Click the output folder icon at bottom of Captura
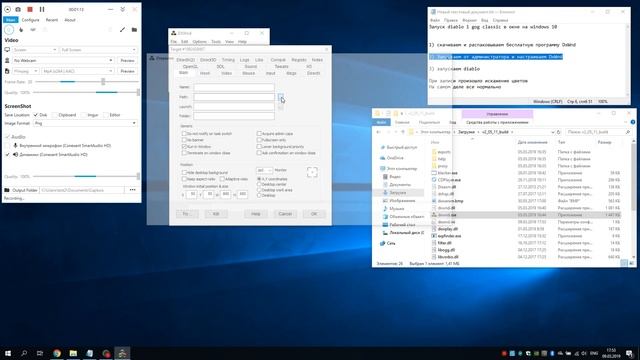The height and width of the screenshot is (360, 640). (7, 190)
